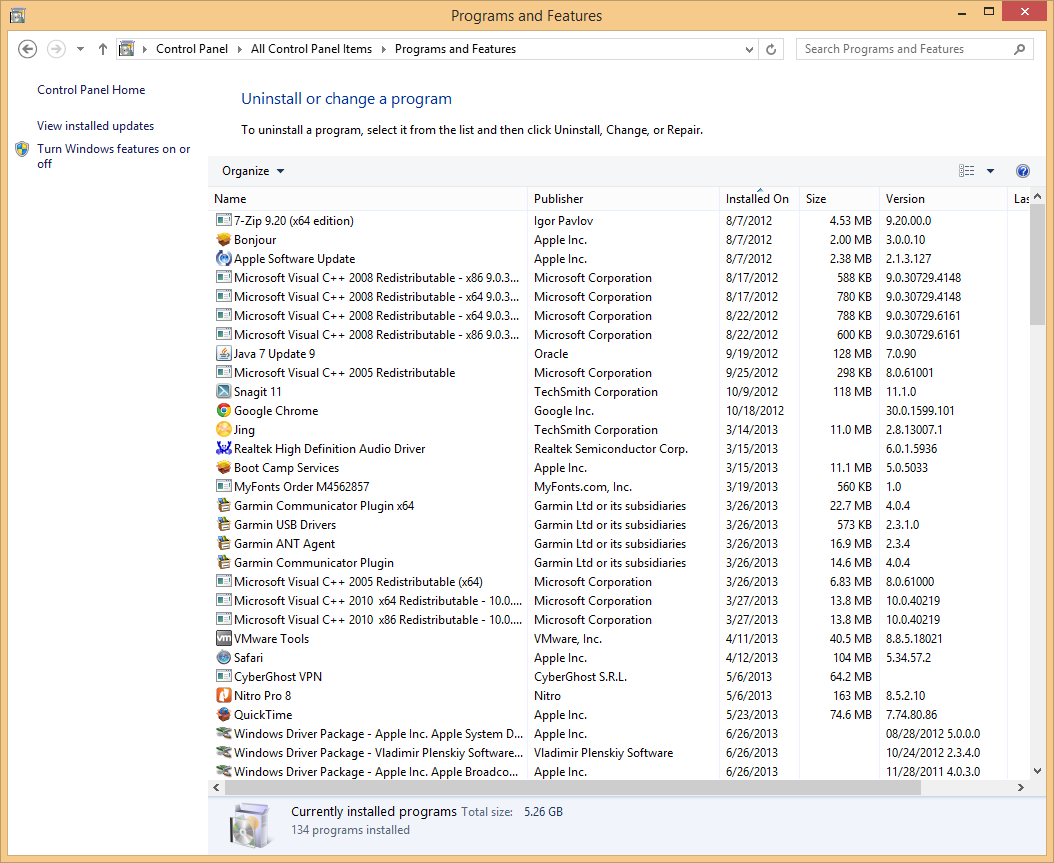Click the VMware Tools icon
The image size is (1054, 863).
pyautogui.click(x=223, y=639)
